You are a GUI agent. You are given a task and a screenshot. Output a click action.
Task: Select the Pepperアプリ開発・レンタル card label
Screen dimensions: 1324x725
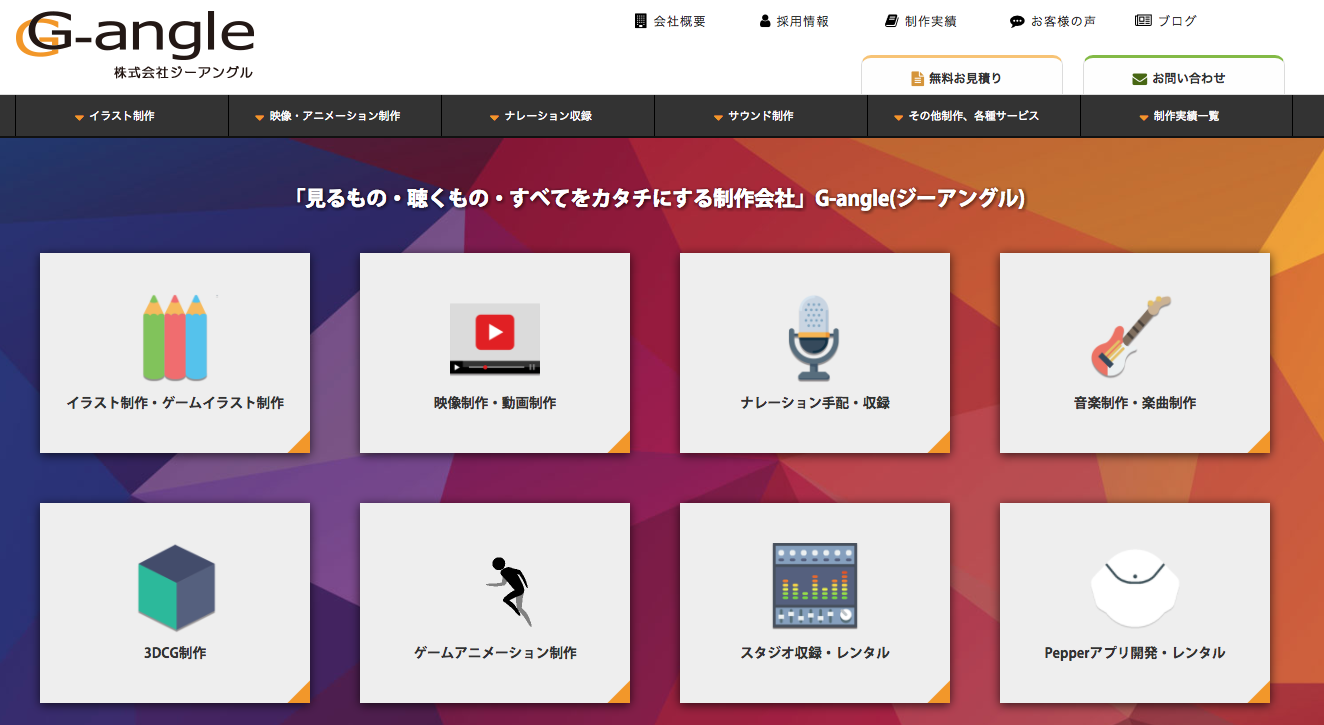1135,653
